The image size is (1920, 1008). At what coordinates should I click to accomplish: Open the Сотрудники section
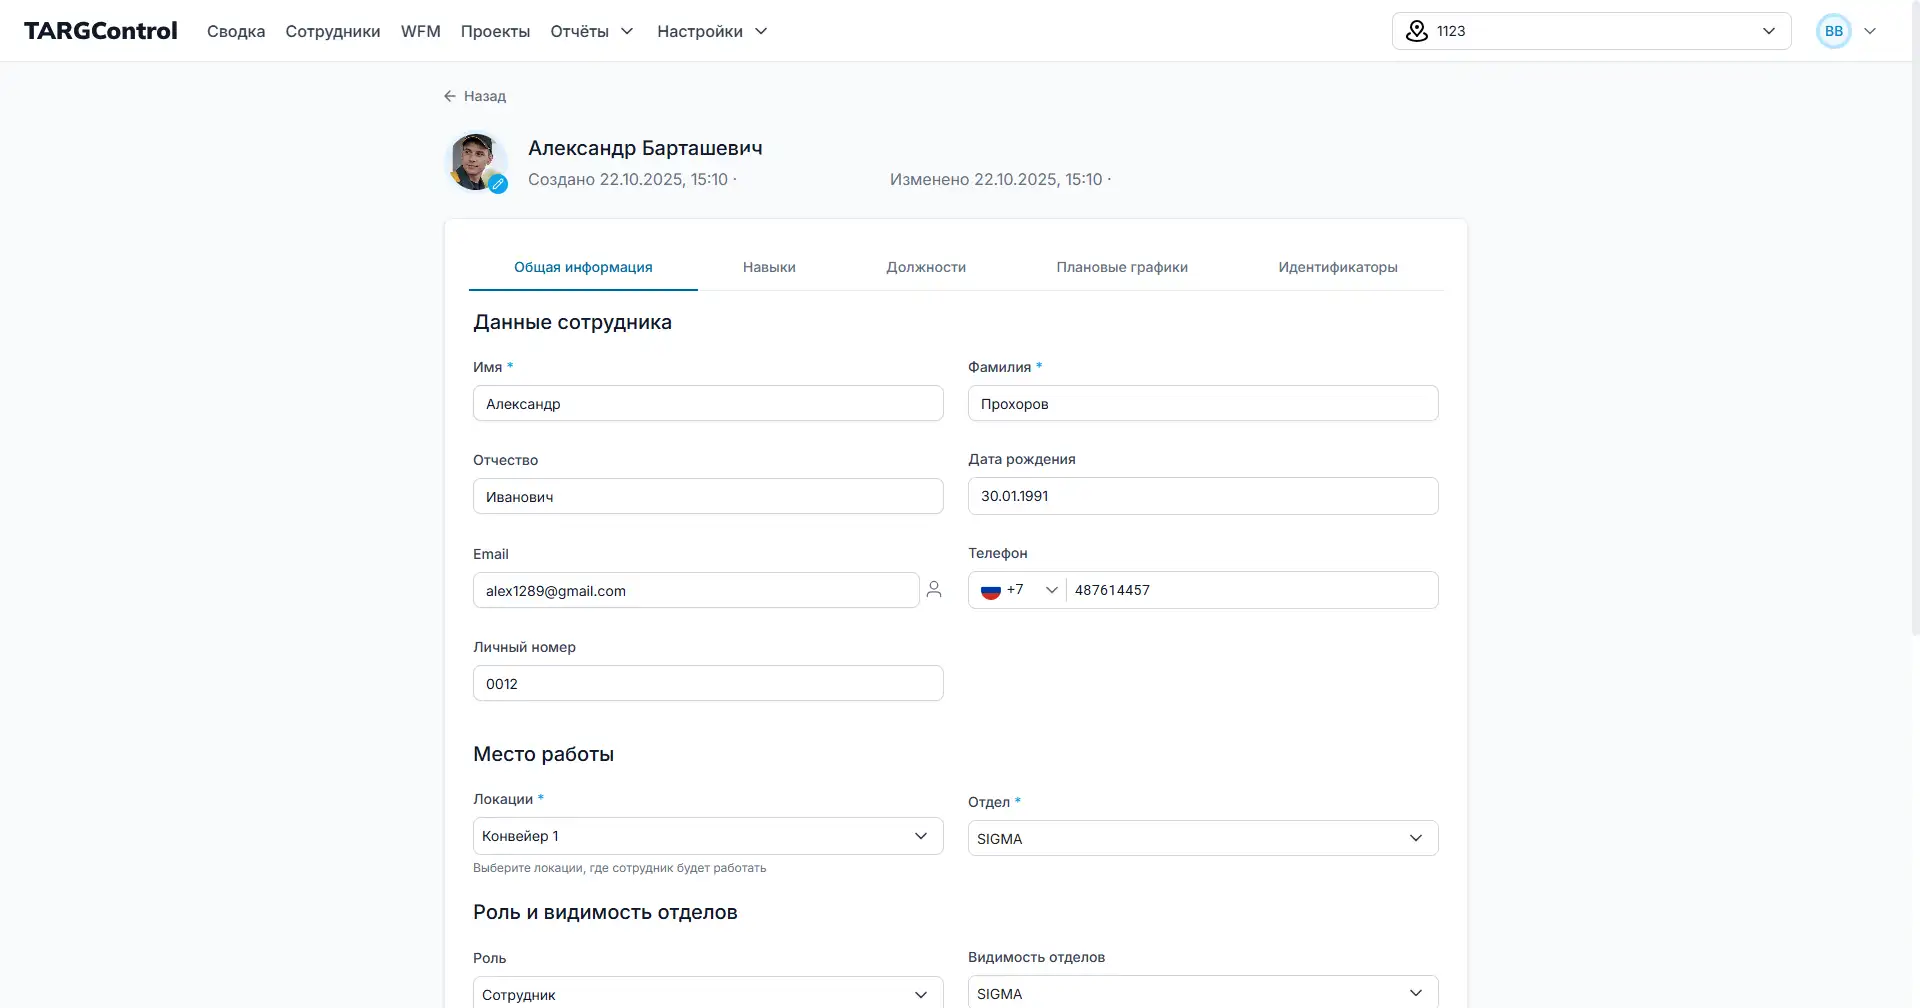tap(333, 31)
